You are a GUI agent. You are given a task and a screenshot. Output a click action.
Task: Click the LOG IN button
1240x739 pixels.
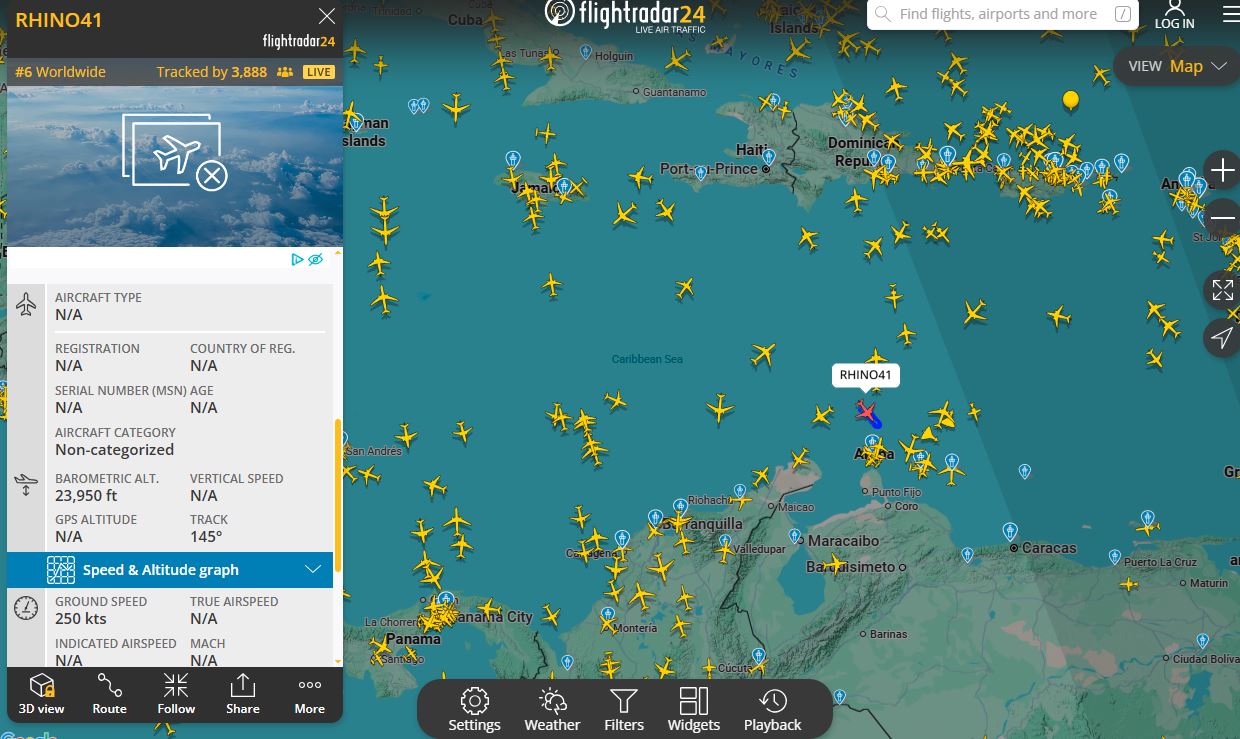pyautogui.click(x=1174, y=15)
